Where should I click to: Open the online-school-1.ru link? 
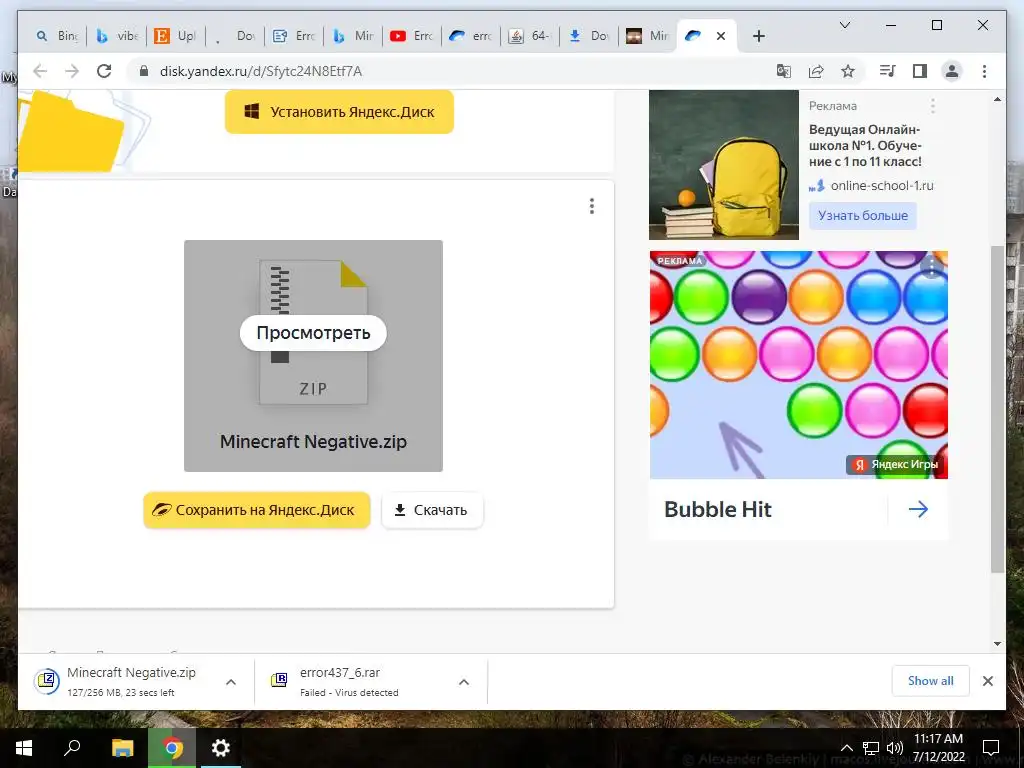click(882, 185)
